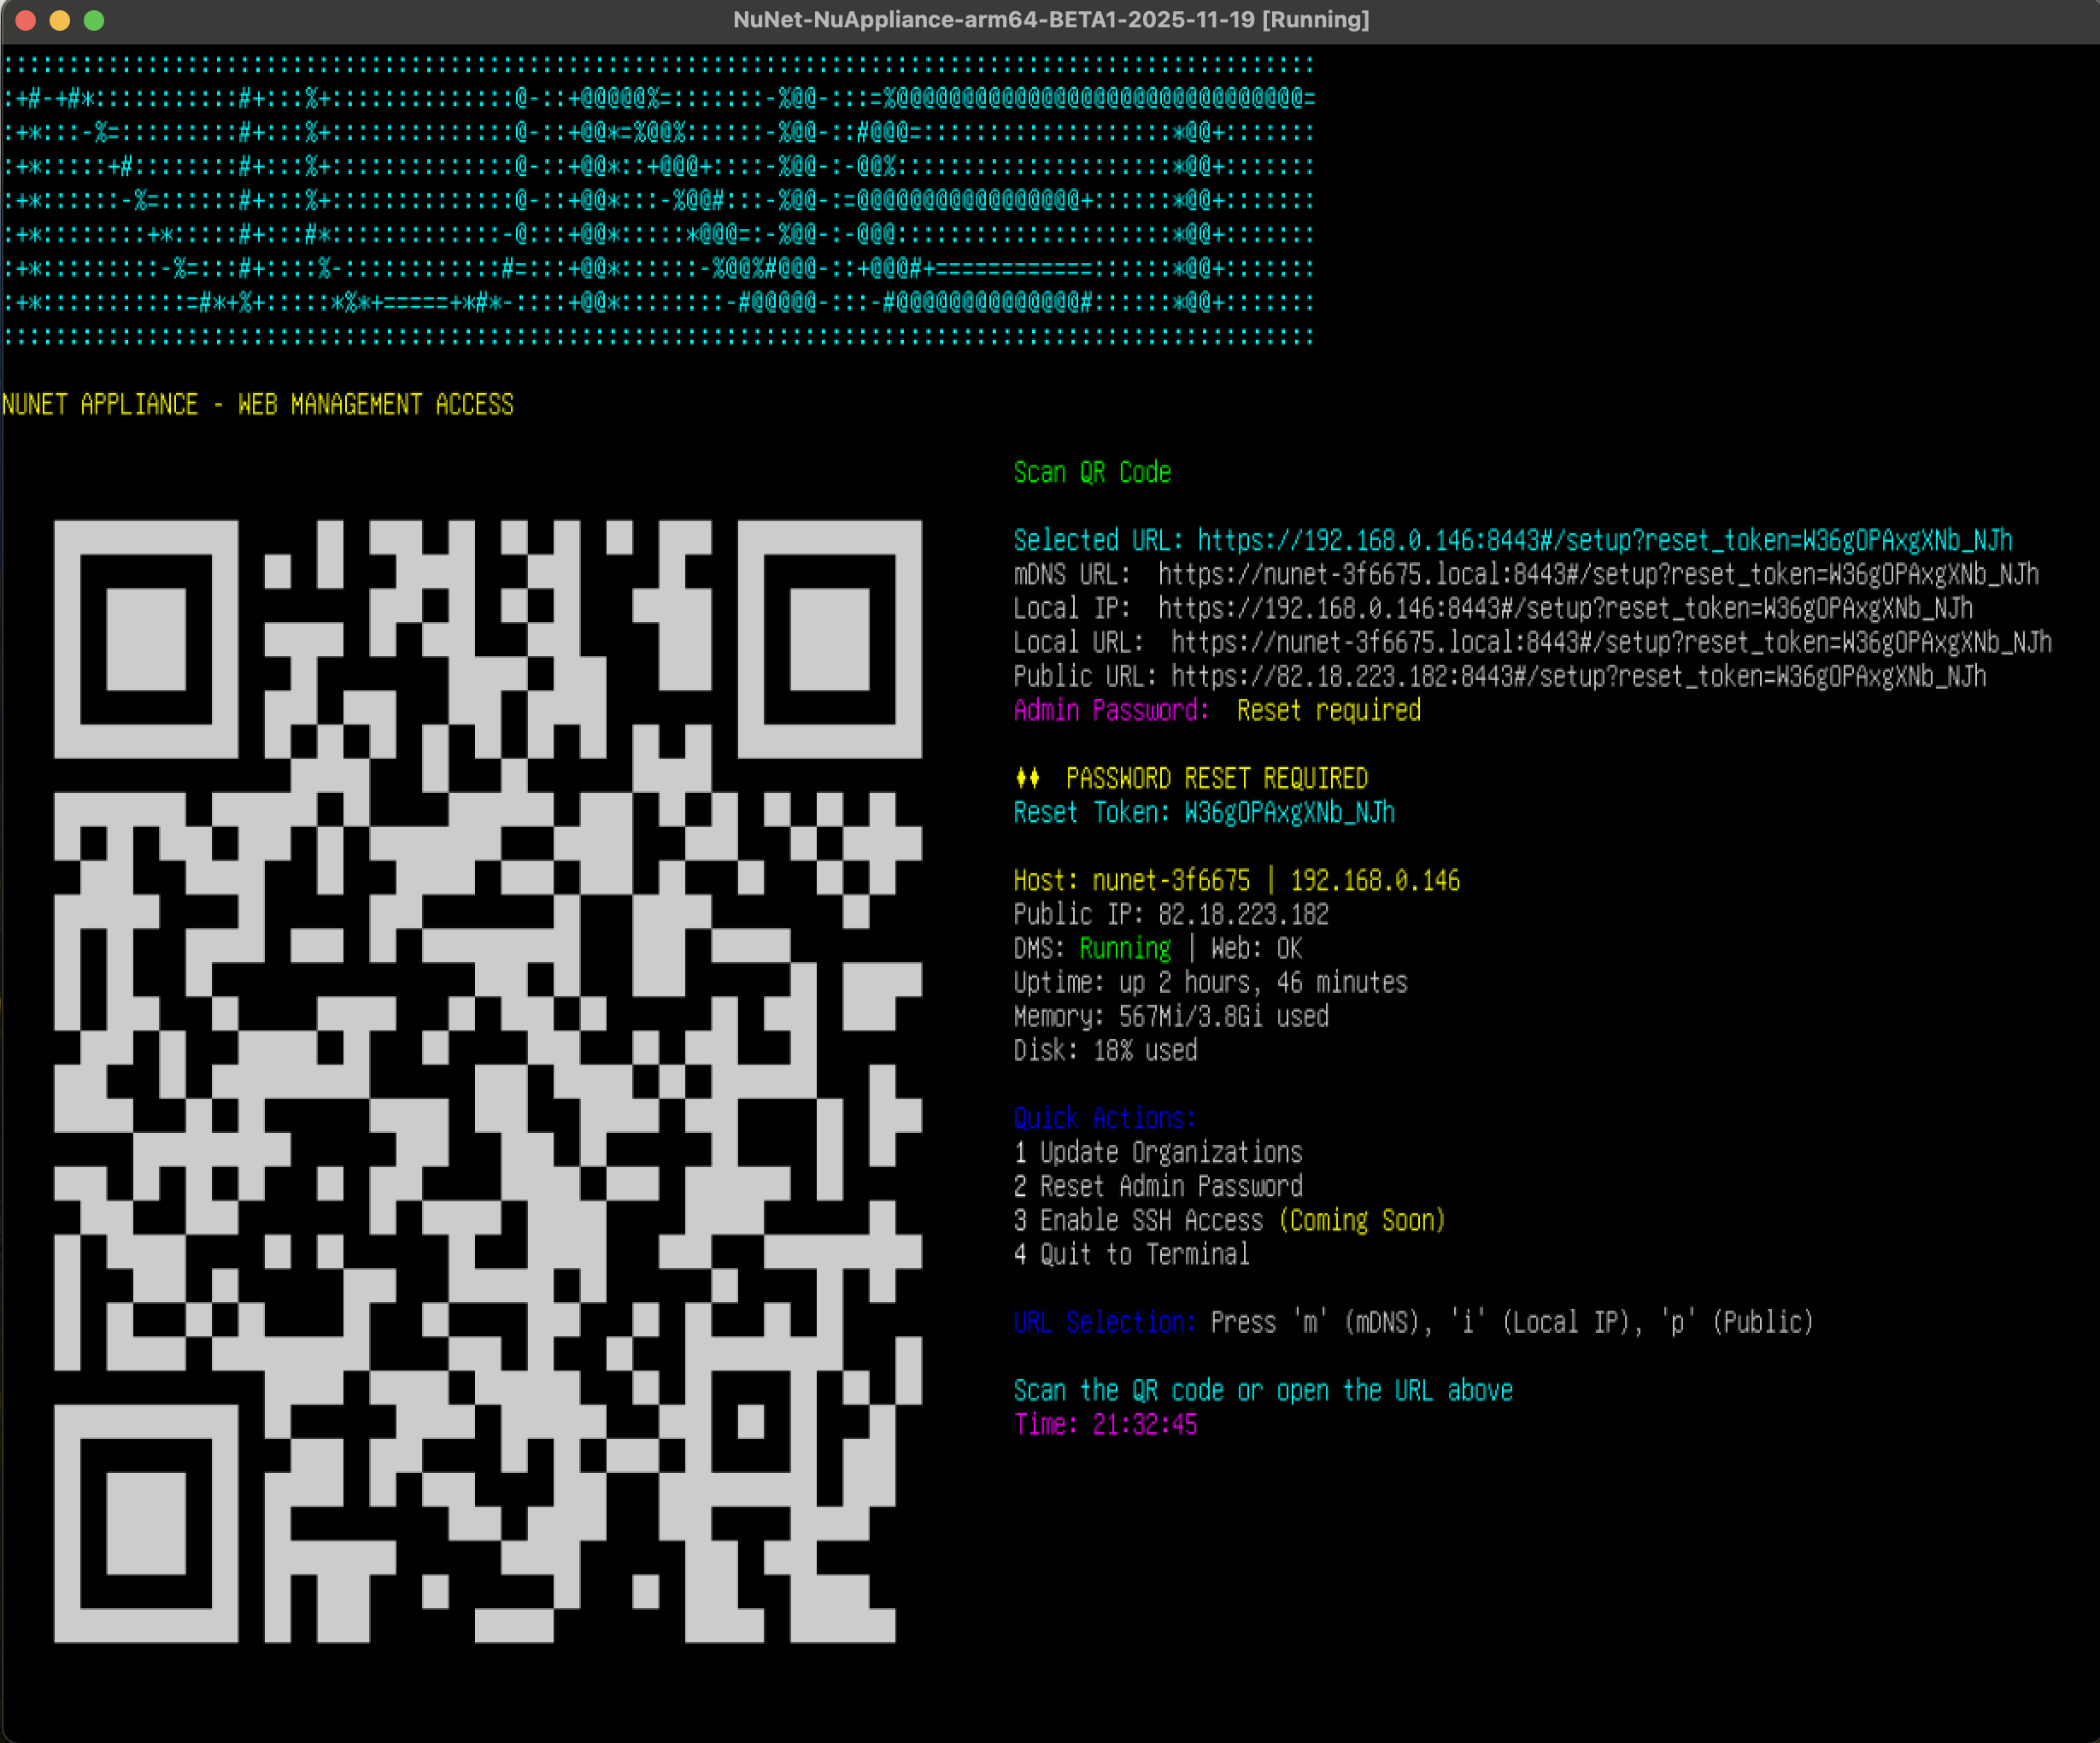Click the window title text in titlebar
Viewport: 2100px width, 1743px height.
(x=1050, y=20)
